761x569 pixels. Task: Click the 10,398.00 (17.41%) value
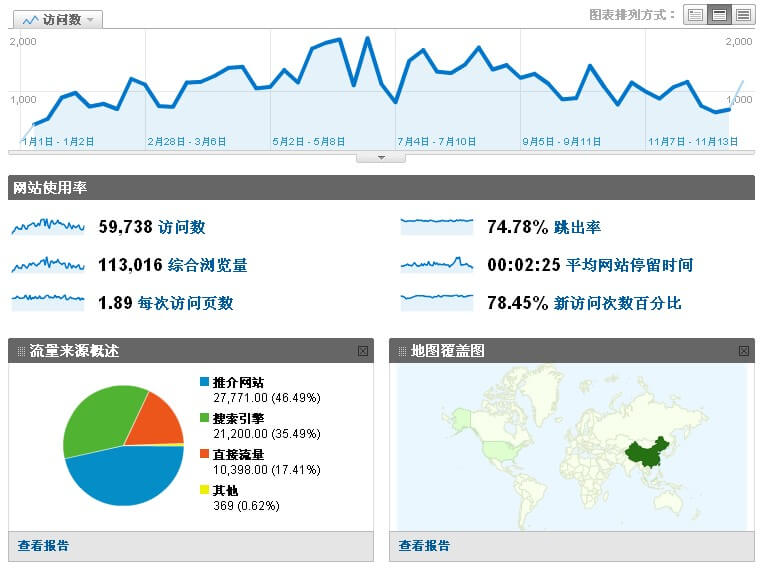[x=267, y=469]
